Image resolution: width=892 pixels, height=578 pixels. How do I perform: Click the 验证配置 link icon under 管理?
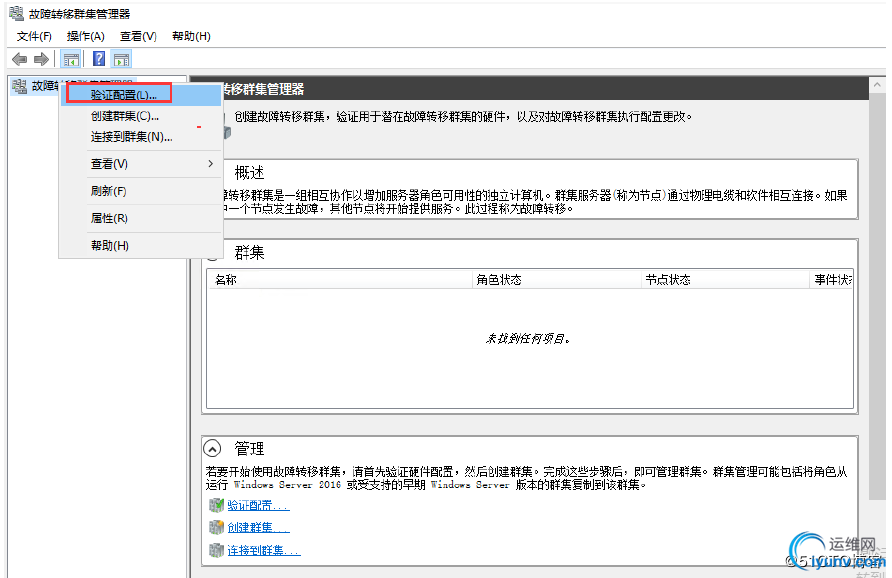point(216,505)
